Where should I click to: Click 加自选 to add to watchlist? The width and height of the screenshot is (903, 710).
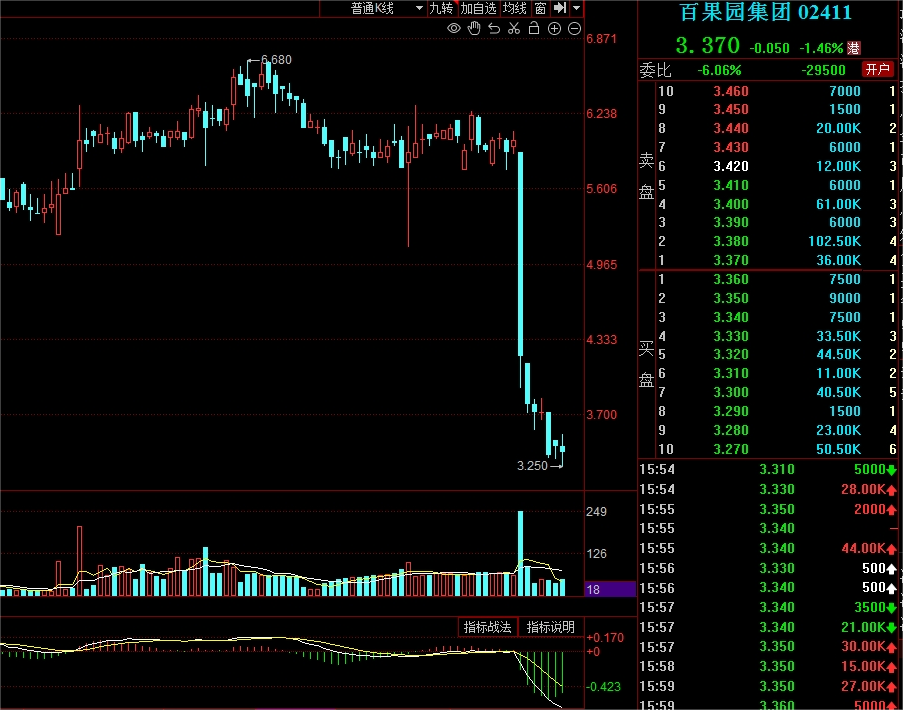(478, 8)
